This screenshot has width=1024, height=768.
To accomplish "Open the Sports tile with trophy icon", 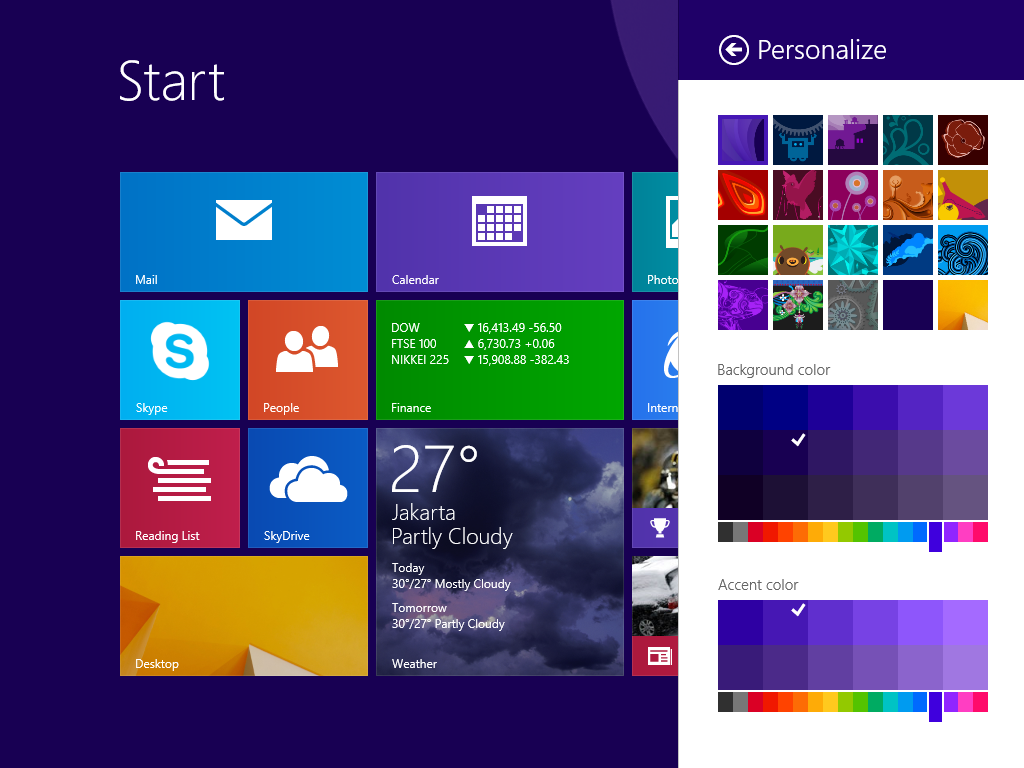I will point(655,528).
